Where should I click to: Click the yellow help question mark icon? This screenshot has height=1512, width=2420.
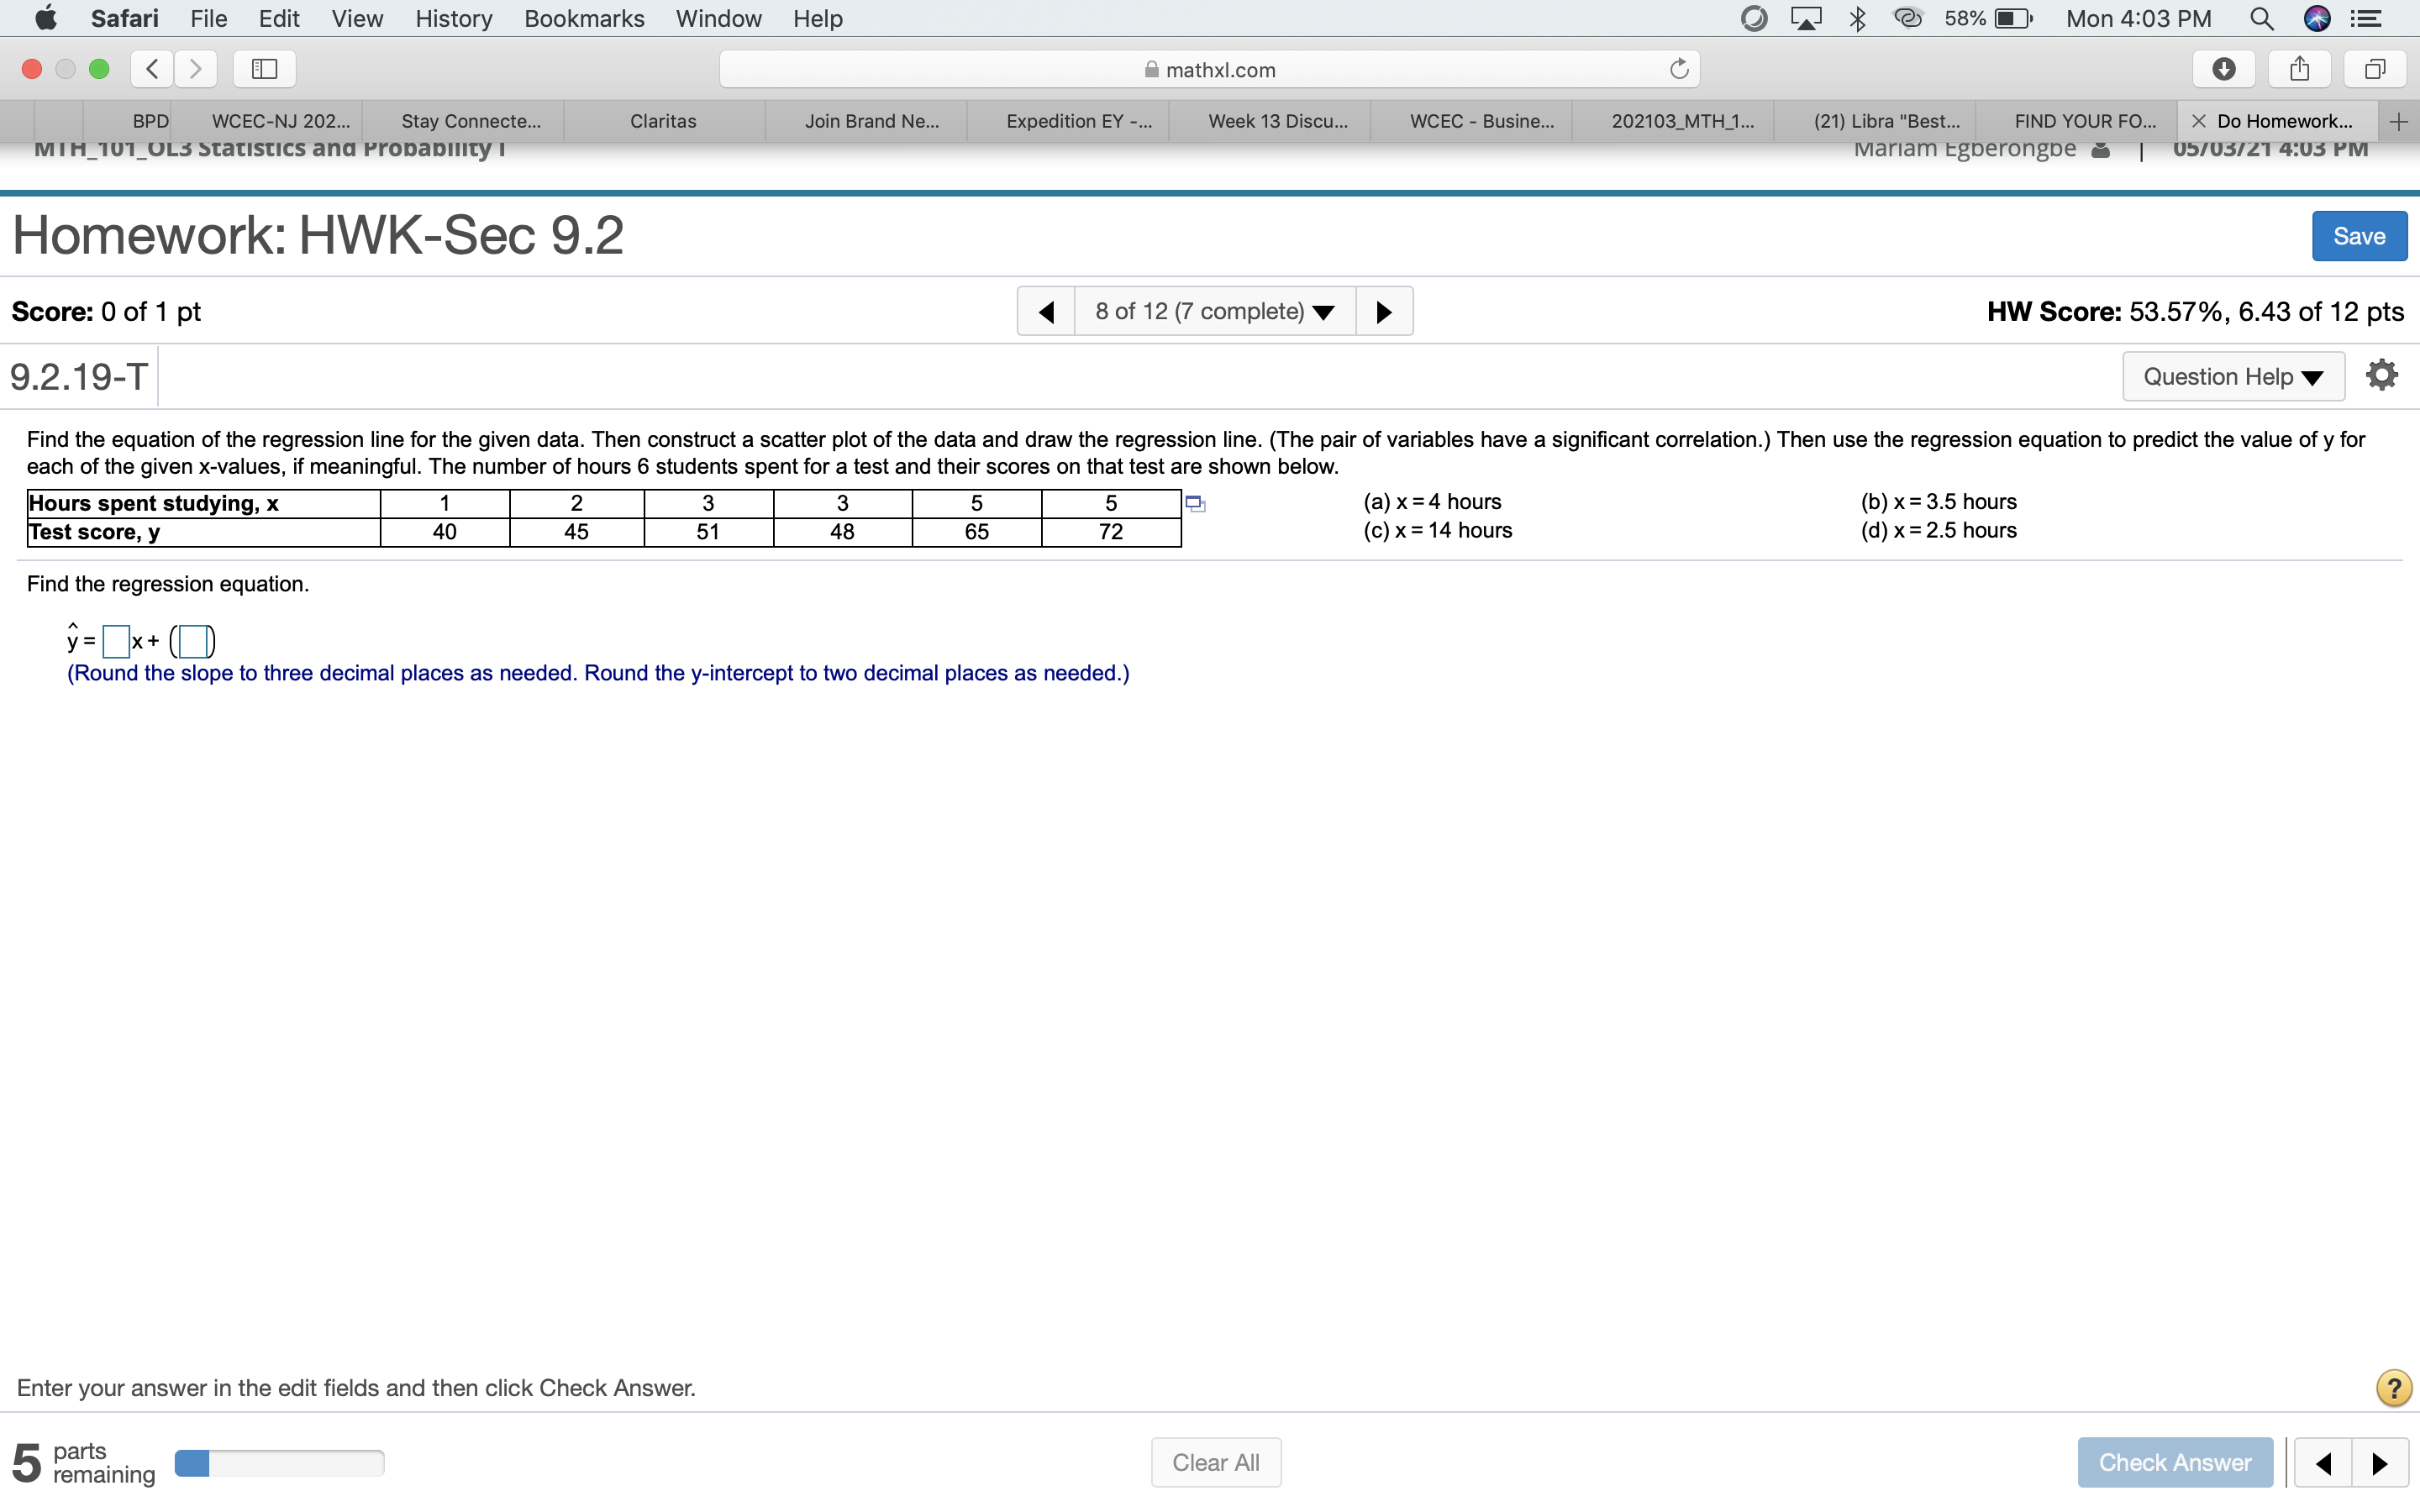point(2393,1387)
